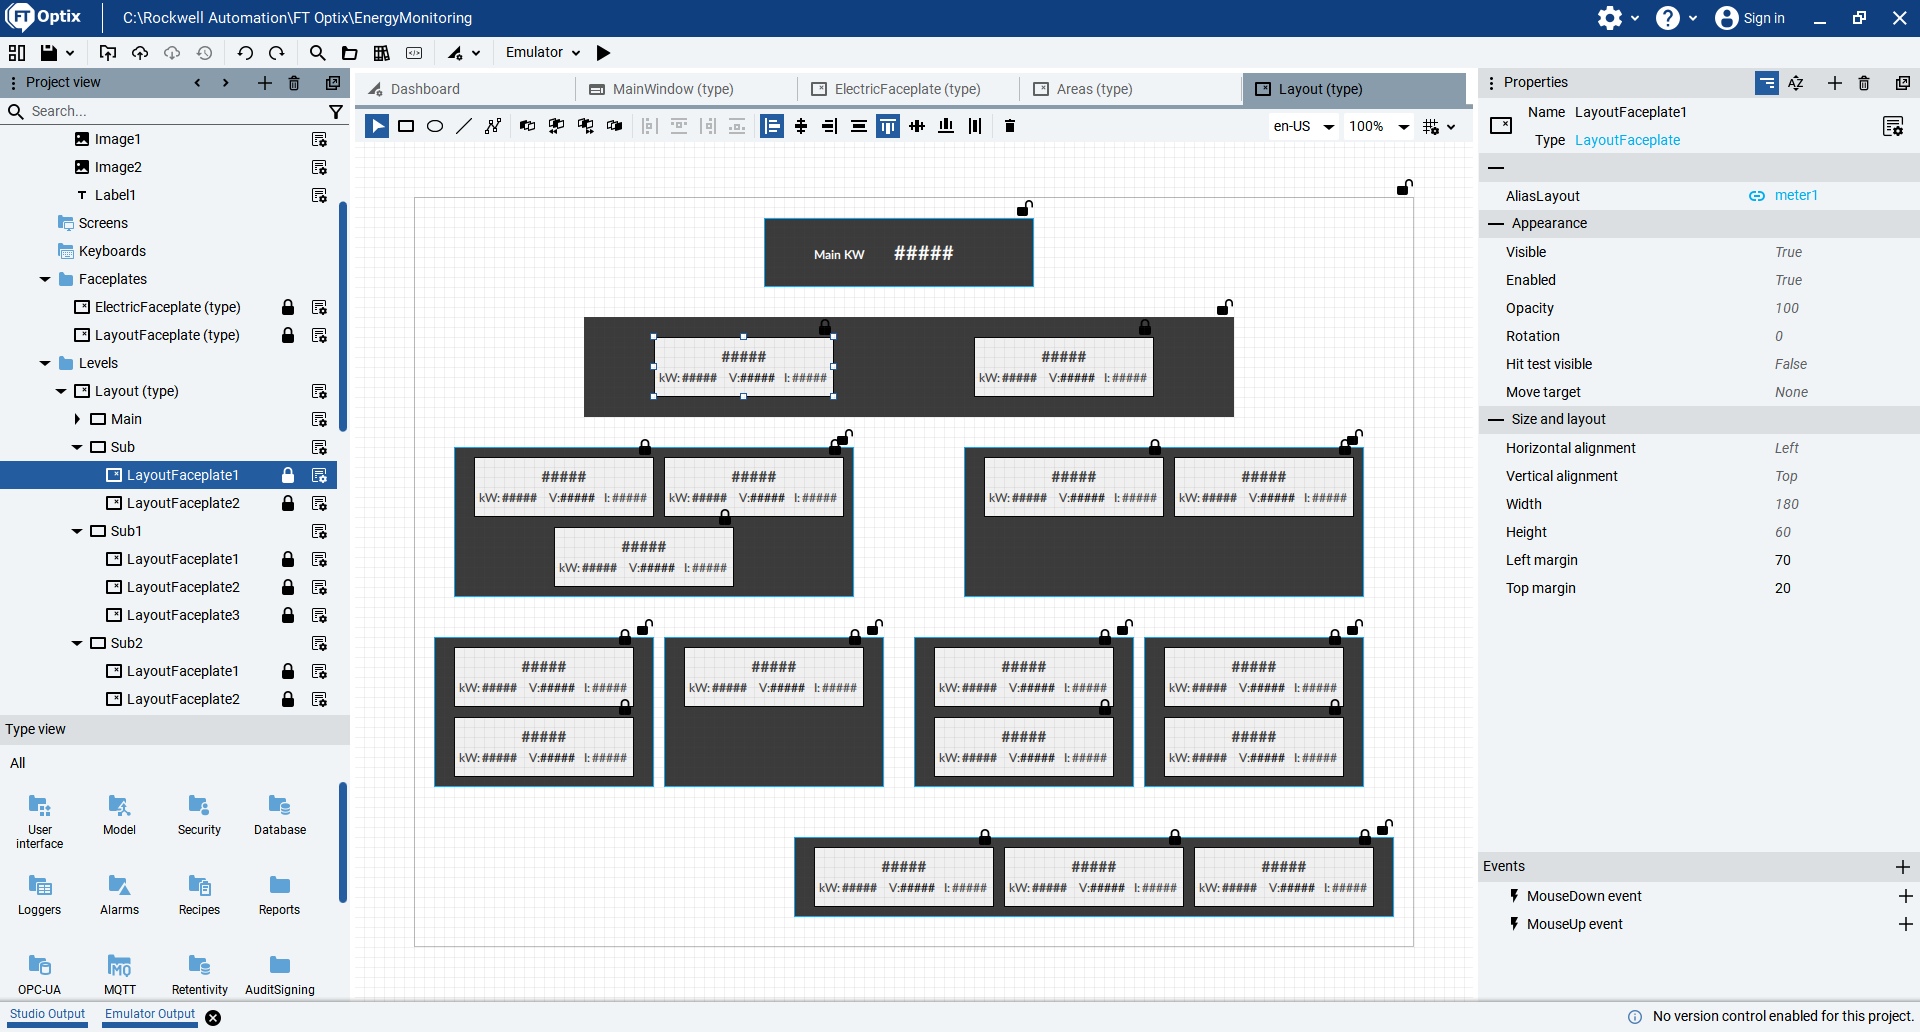This screenshot has width=1920, height=1032.
Task: Click the undo arrow in toolbar
Action: point(245,53)
